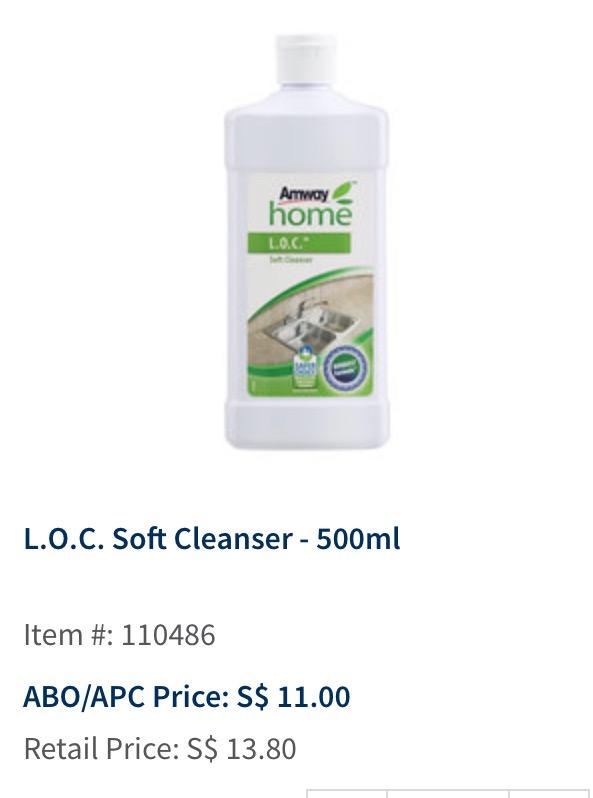Open the L.O.C. Soft Cleanser bottle image
The image size is (593, 798).
click(x=307, y=242)
